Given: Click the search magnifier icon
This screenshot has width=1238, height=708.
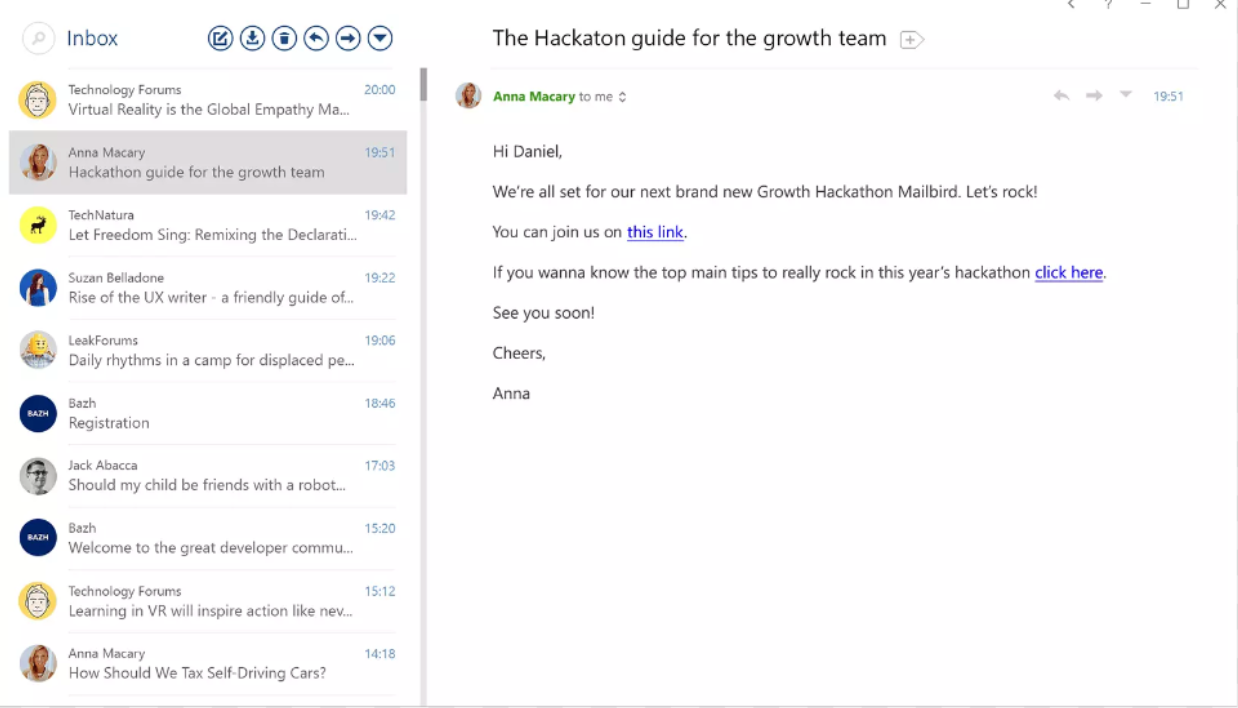Looking at the screenshot, I should point(38,39).
